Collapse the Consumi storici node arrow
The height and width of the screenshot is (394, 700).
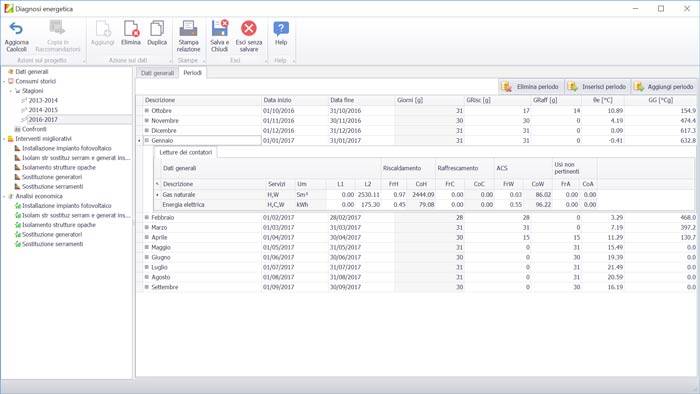pyautogui.click(x=4, y=82)
